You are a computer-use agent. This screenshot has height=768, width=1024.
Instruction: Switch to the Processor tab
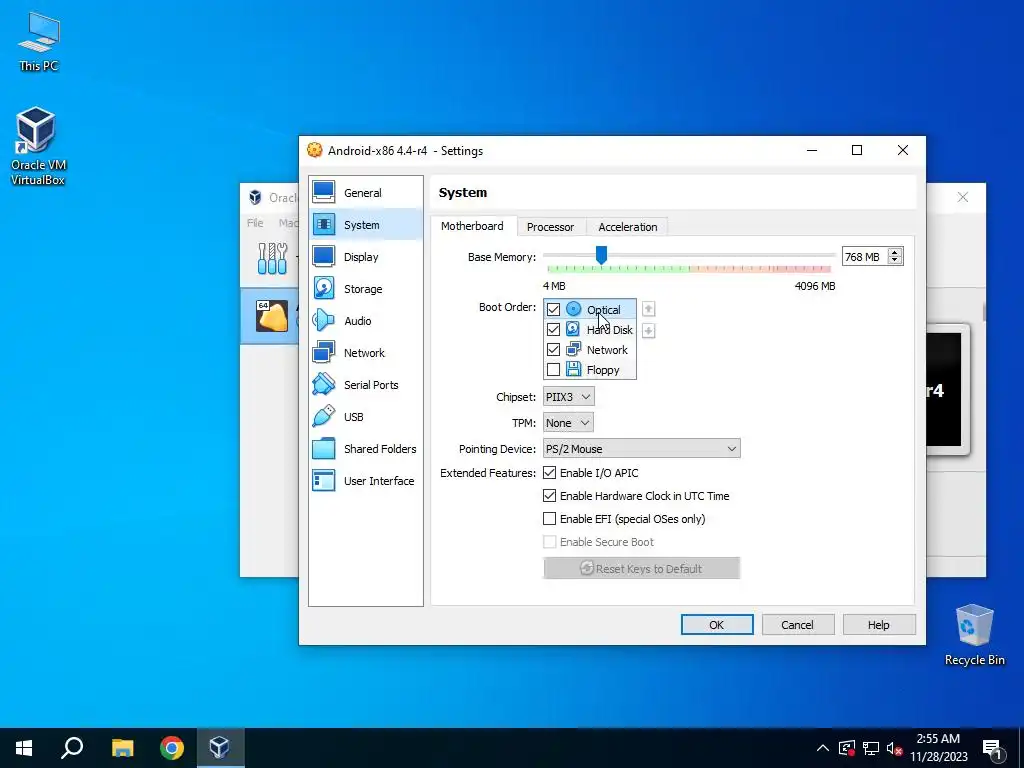tap(551, 227)
